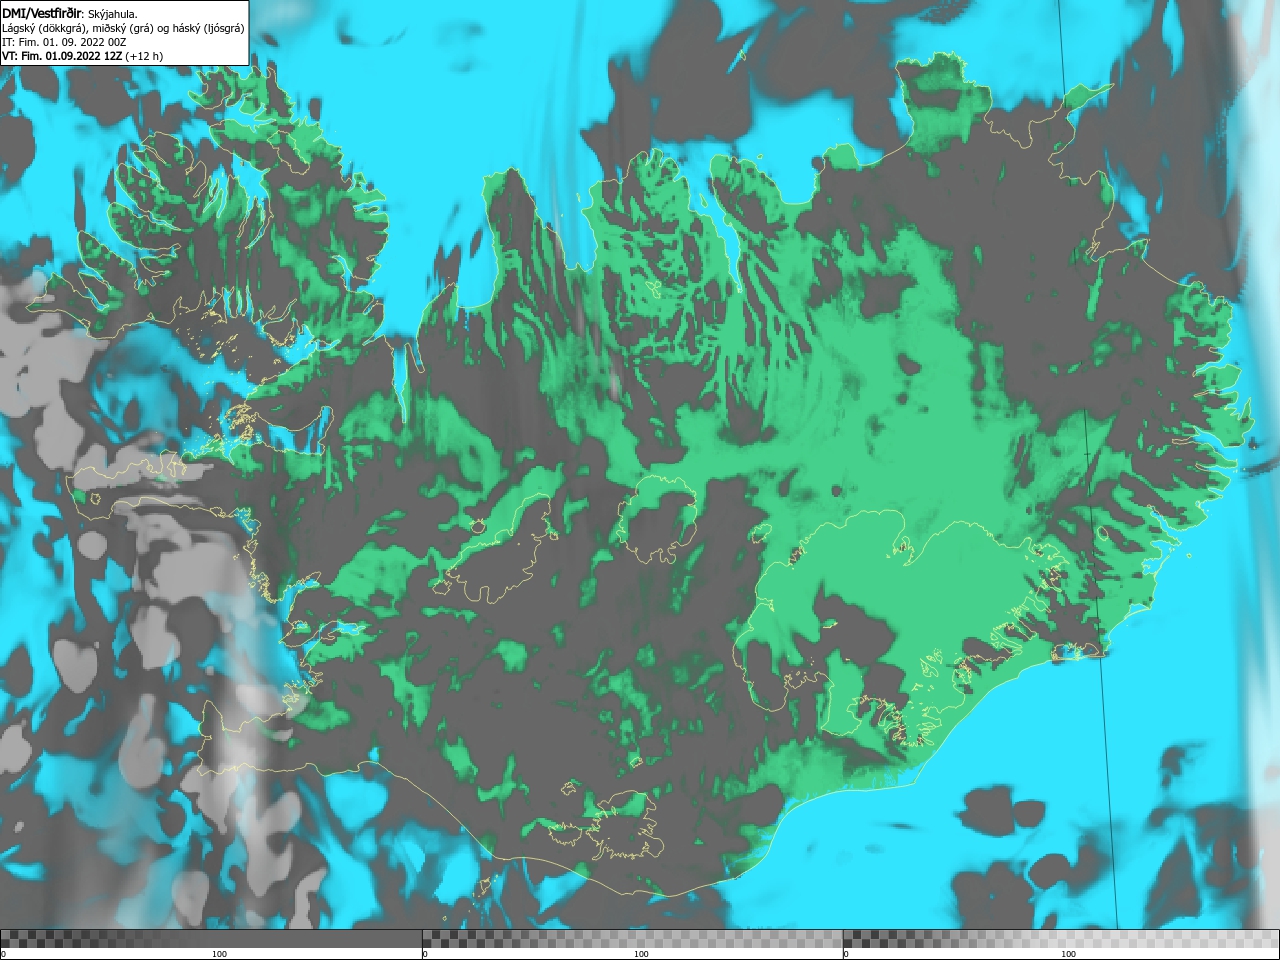Click the middle gray mid-cloud scale bar
Image resolution: width=1280 pixels, height=960 pixels.
click(x=633, y=939)
